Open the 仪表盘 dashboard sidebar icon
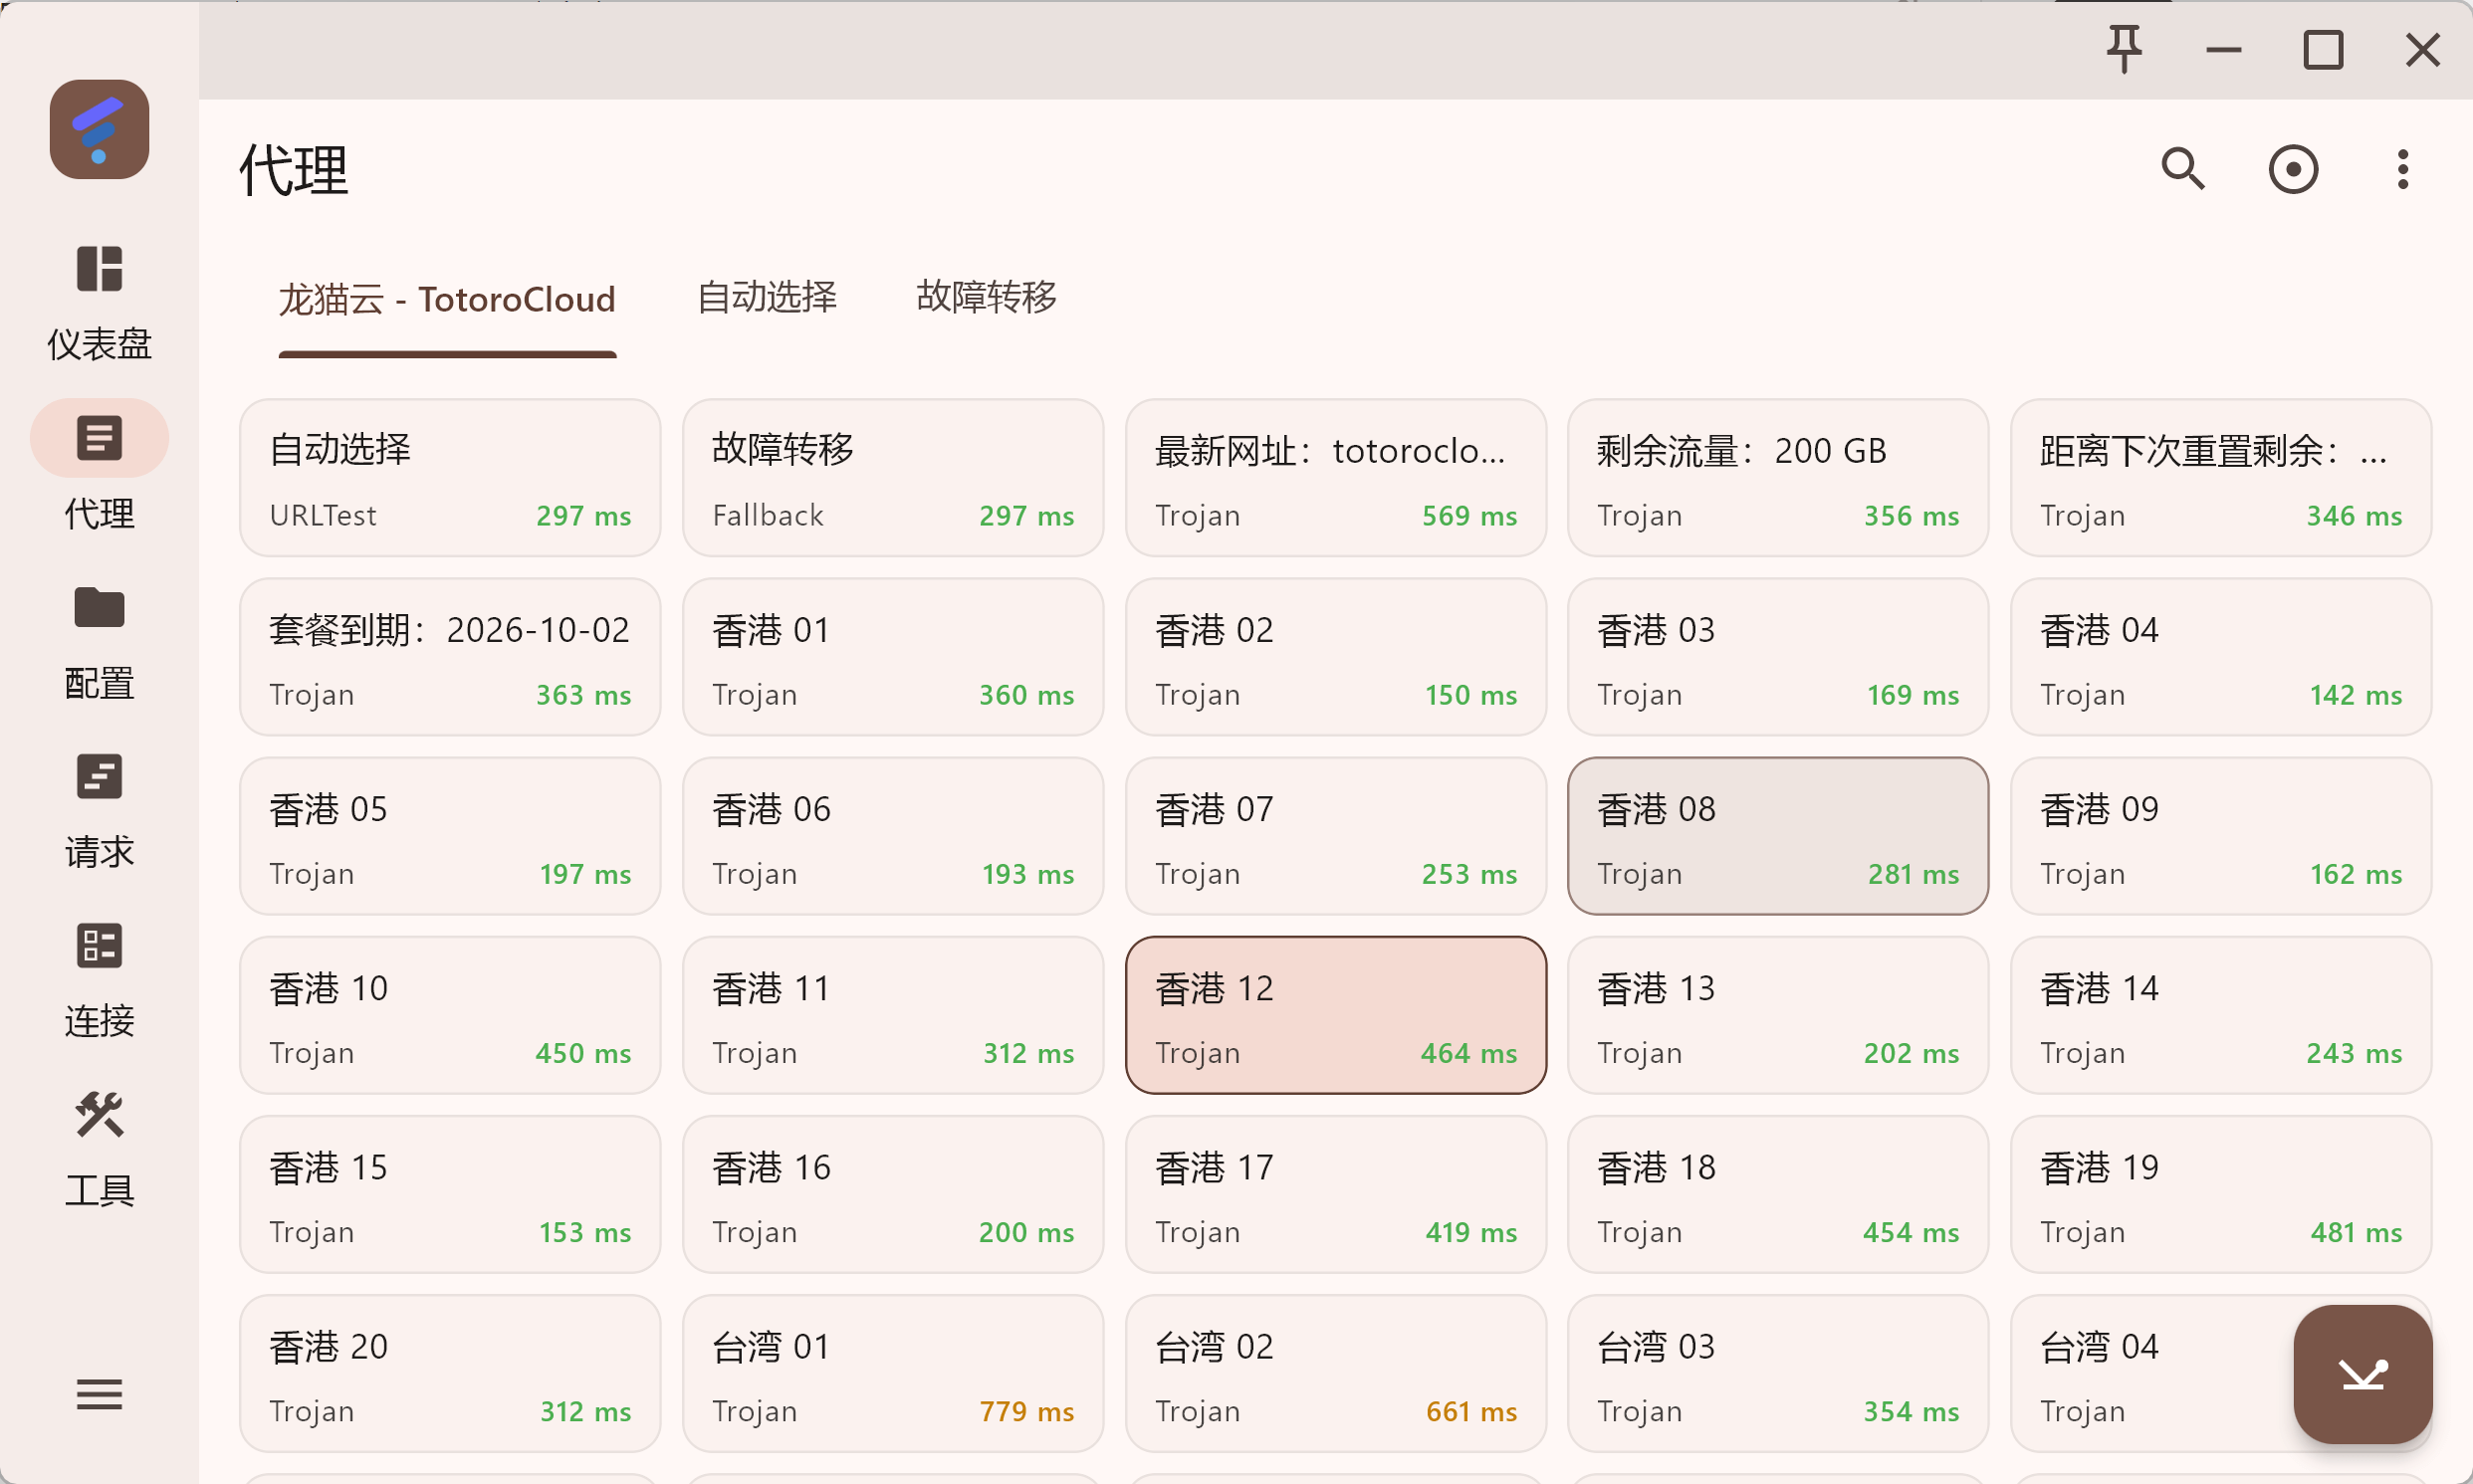The height and width of the screenshot is (1484, 2473). coord(99,269)
